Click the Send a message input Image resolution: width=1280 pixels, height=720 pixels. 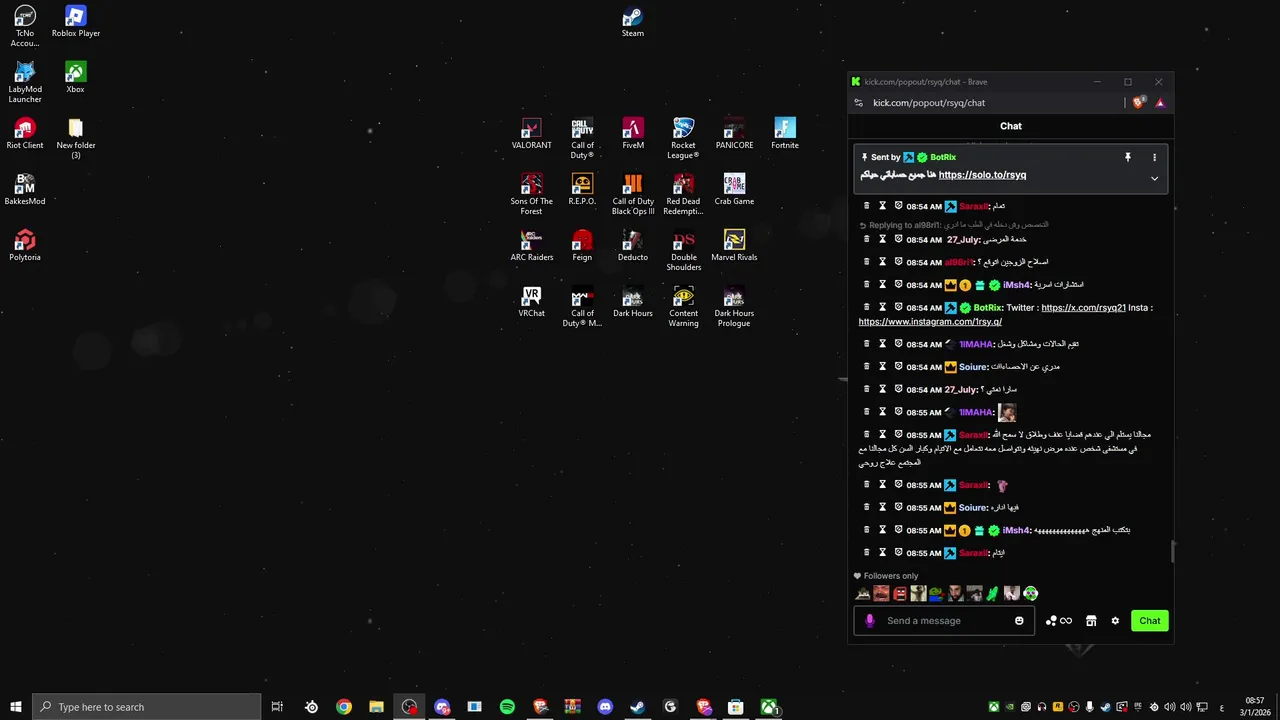tap(946, 621)
